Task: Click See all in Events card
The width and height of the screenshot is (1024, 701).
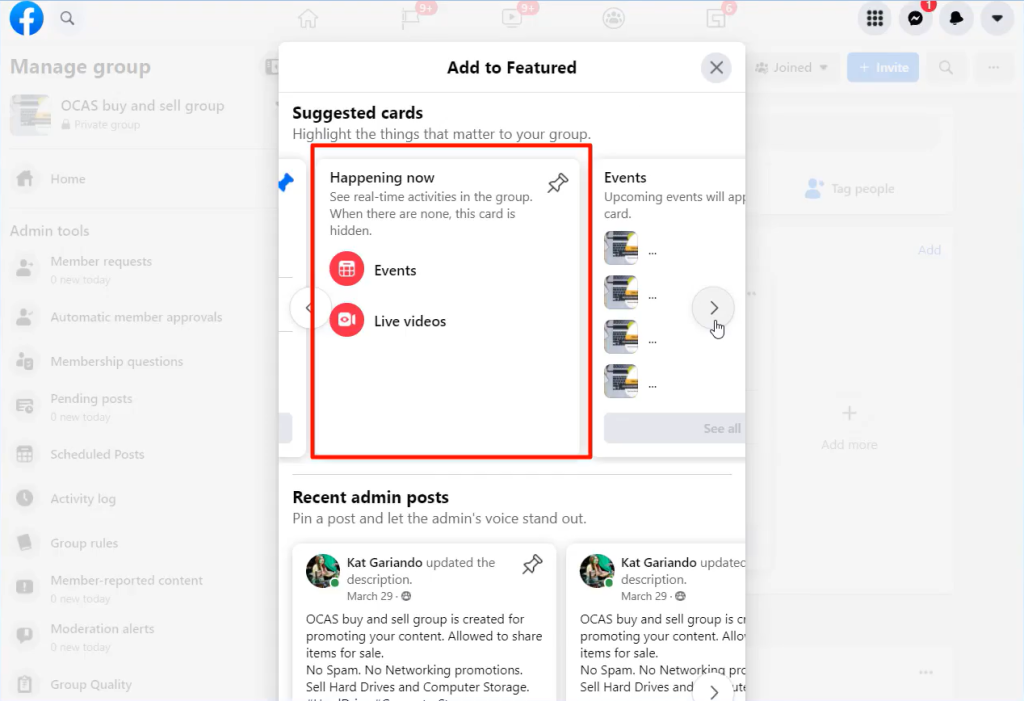Action: (x=721, y=428)
